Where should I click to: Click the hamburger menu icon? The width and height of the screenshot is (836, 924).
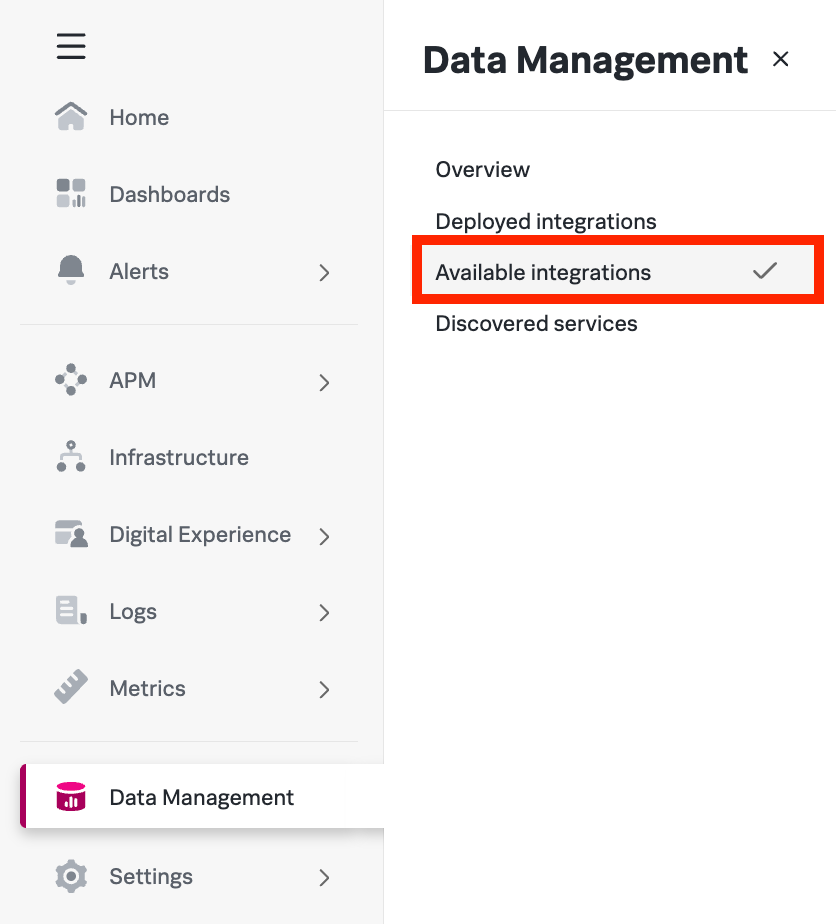(x=71, y=46)
